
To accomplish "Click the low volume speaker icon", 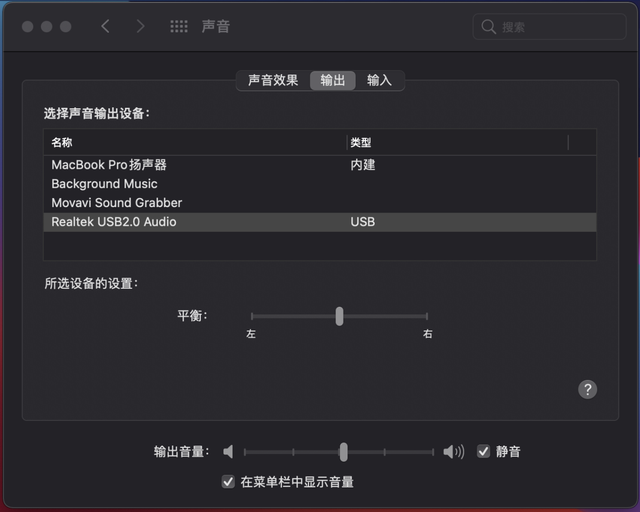I will [x=228, y=452].
